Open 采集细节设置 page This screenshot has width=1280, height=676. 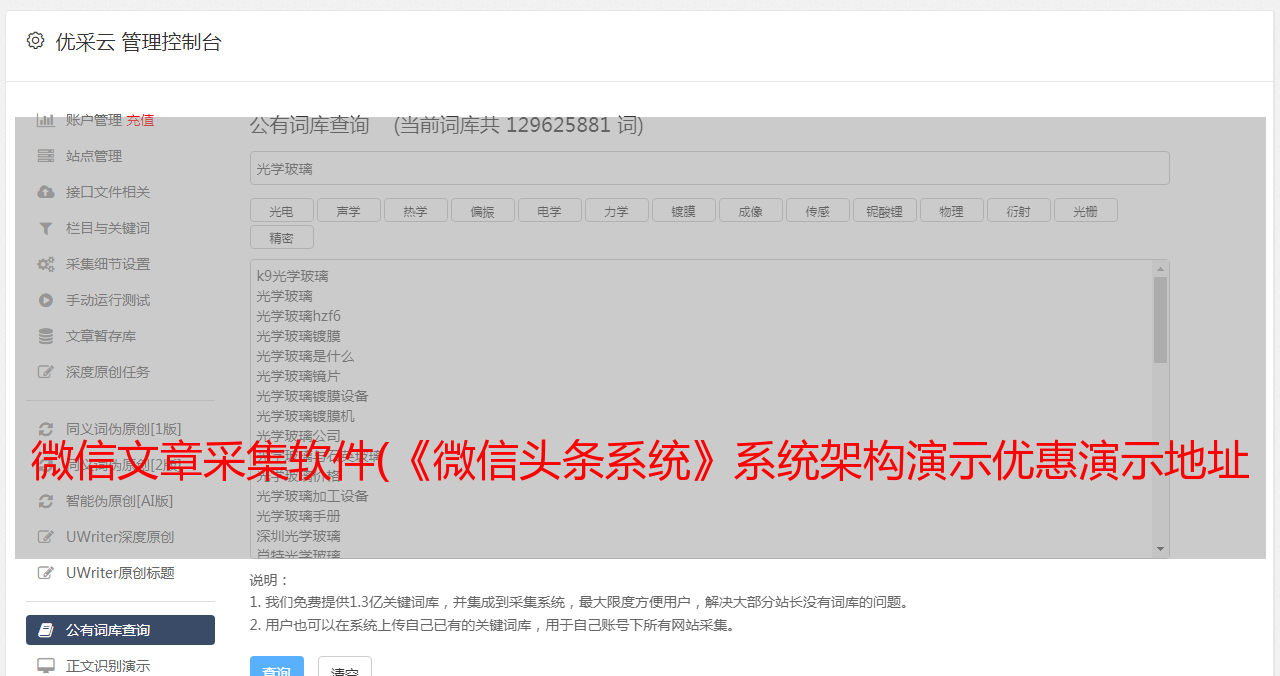[x=108, y=264]
